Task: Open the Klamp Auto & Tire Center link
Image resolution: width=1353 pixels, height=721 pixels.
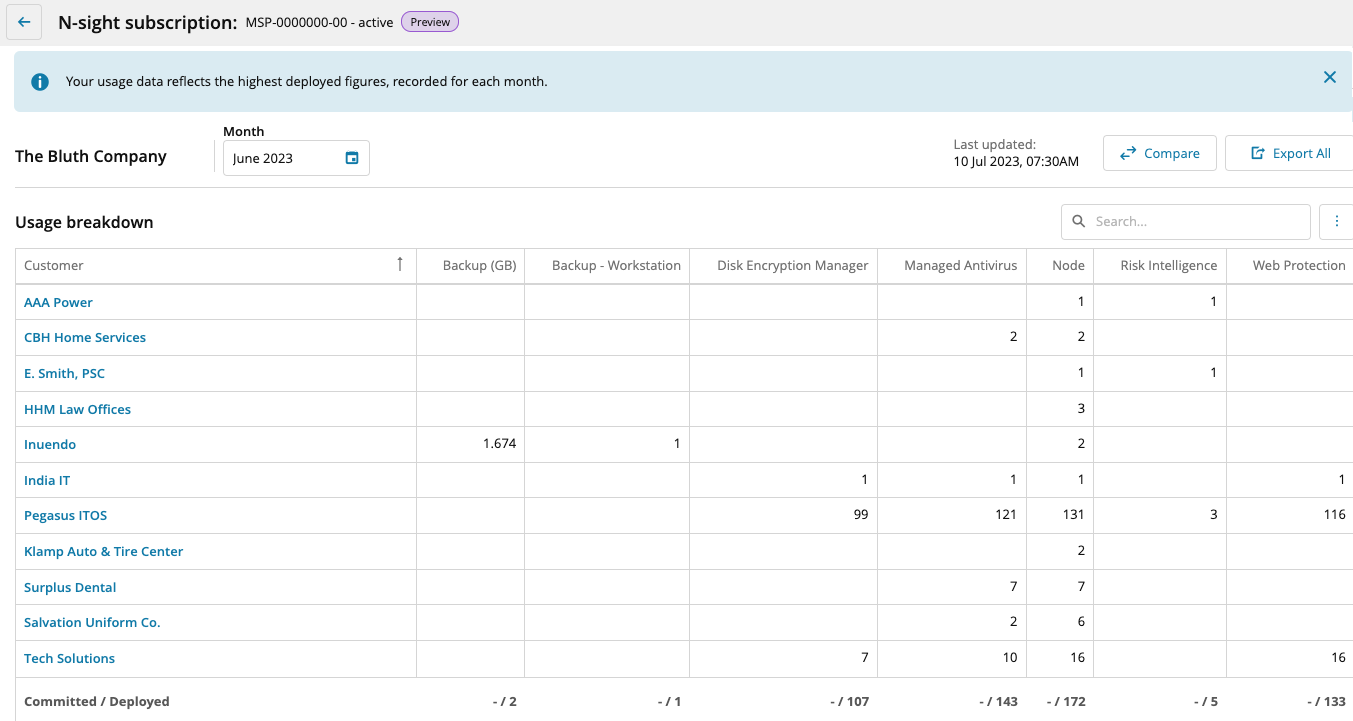Action: click(x=103, y=551)
